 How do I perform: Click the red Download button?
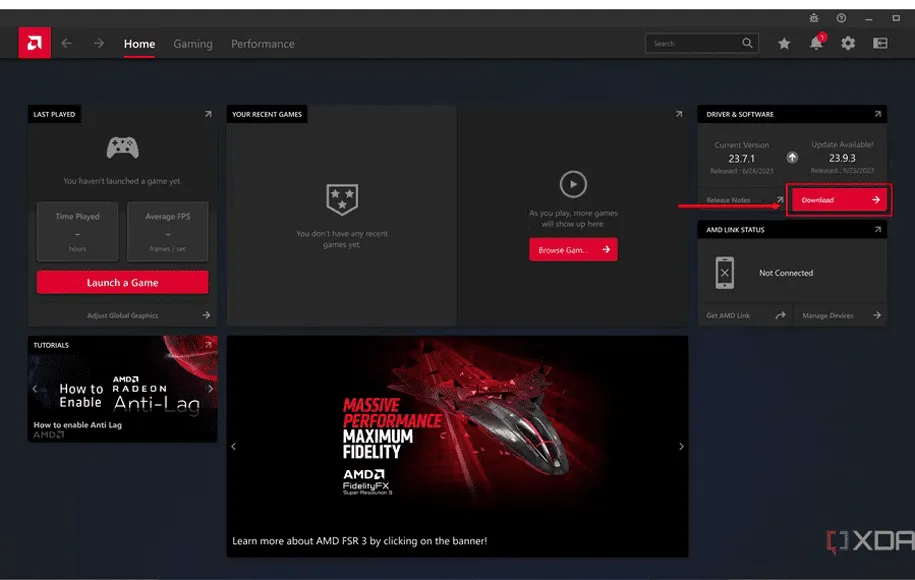pyautogui.click(x=840, y=200)
